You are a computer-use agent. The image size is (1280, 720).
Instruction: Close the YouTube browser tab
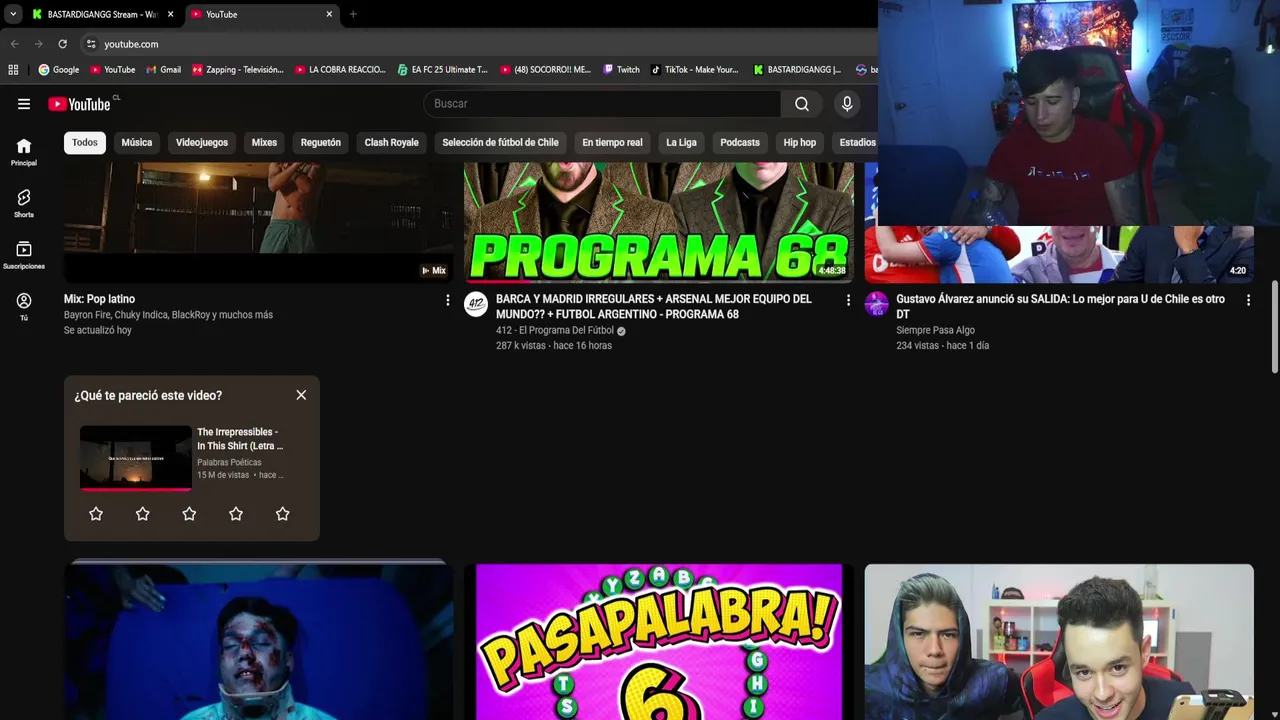329,14
